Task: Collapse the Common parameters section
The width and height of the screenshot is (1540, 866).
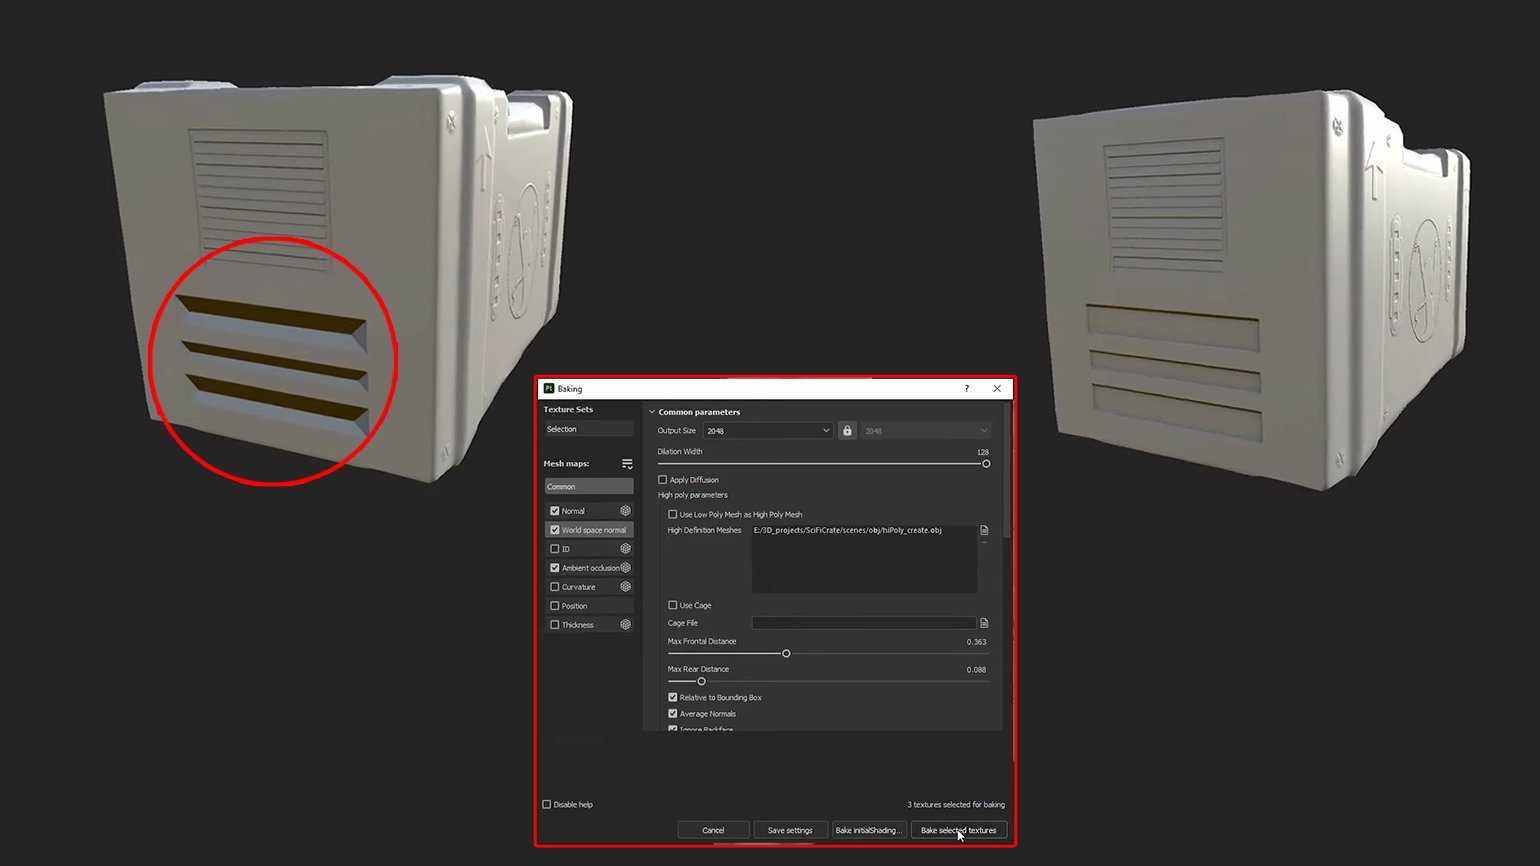Action: [652, 412]
